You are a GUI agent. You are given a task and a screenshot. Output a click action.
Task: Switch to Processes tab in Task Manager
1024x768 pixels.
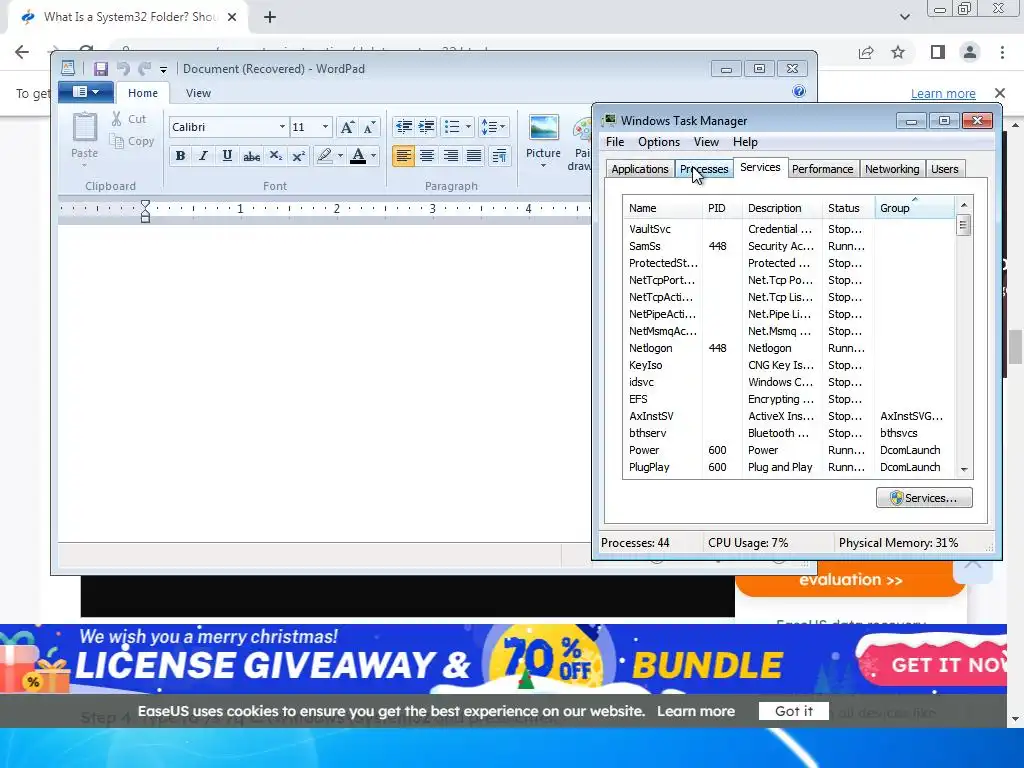tap(703, 169)
